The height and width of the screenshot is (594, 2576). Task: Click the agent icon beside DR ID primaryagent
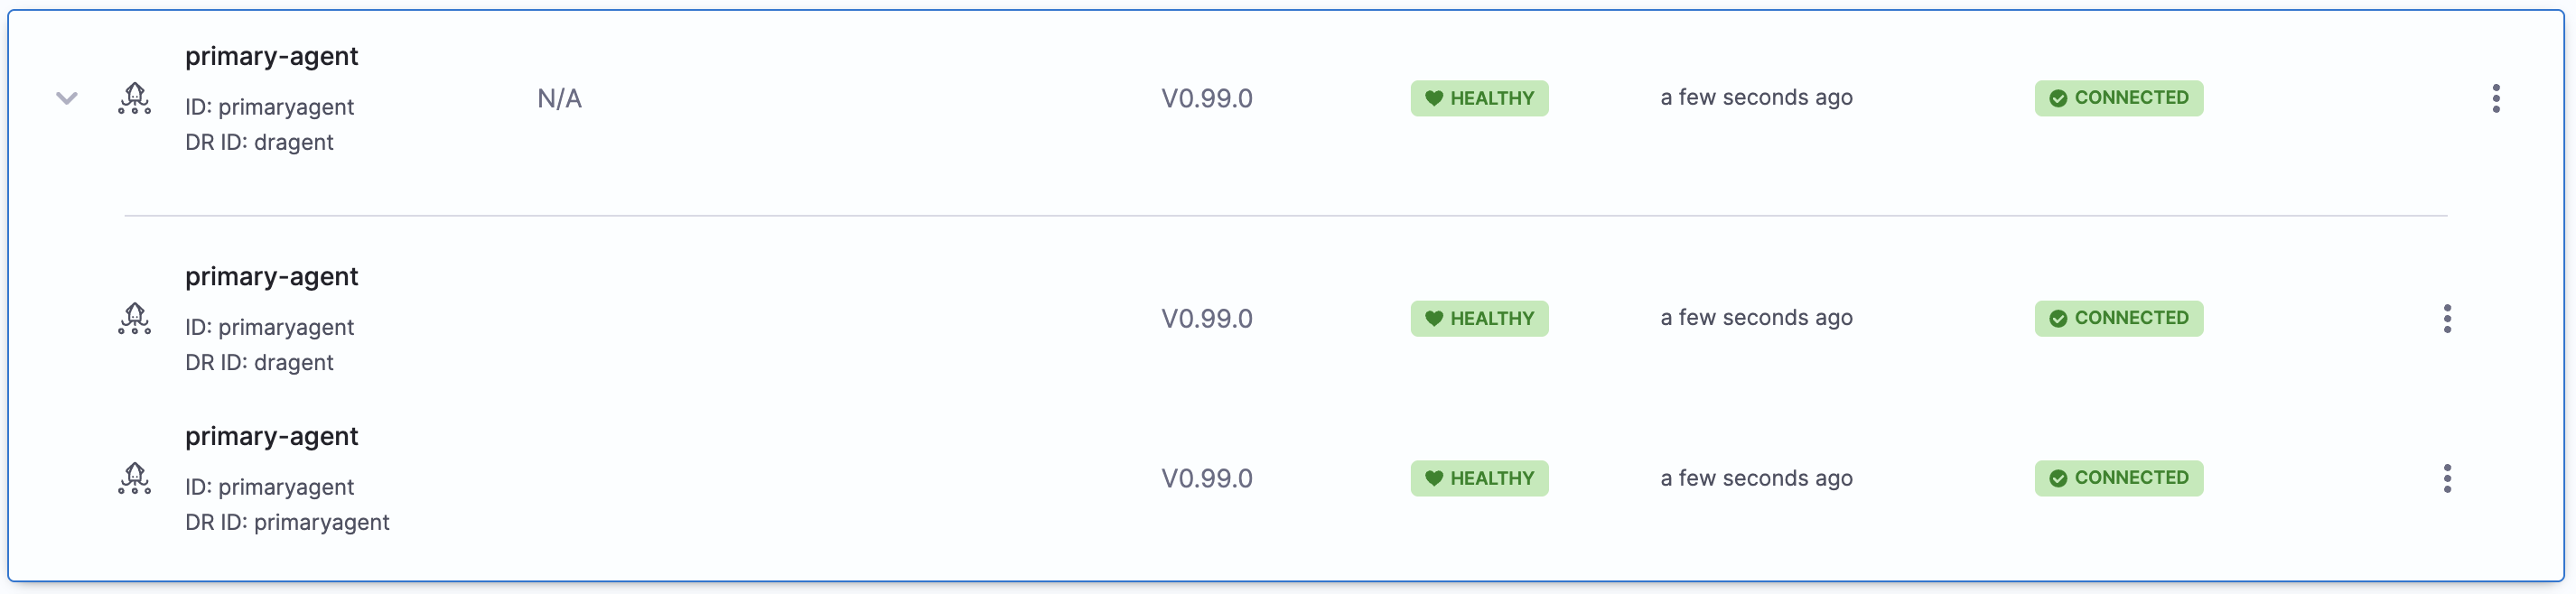click(135, 478)
